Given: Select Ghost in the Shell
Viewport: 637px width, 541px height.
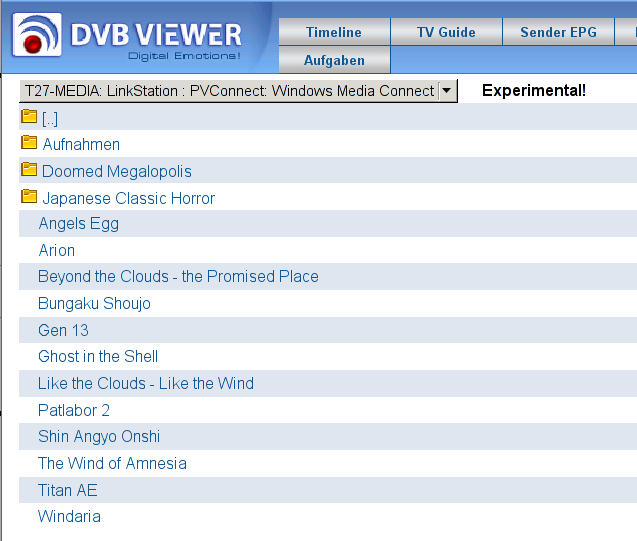Looking at the screenshot, I should [98, 356].
